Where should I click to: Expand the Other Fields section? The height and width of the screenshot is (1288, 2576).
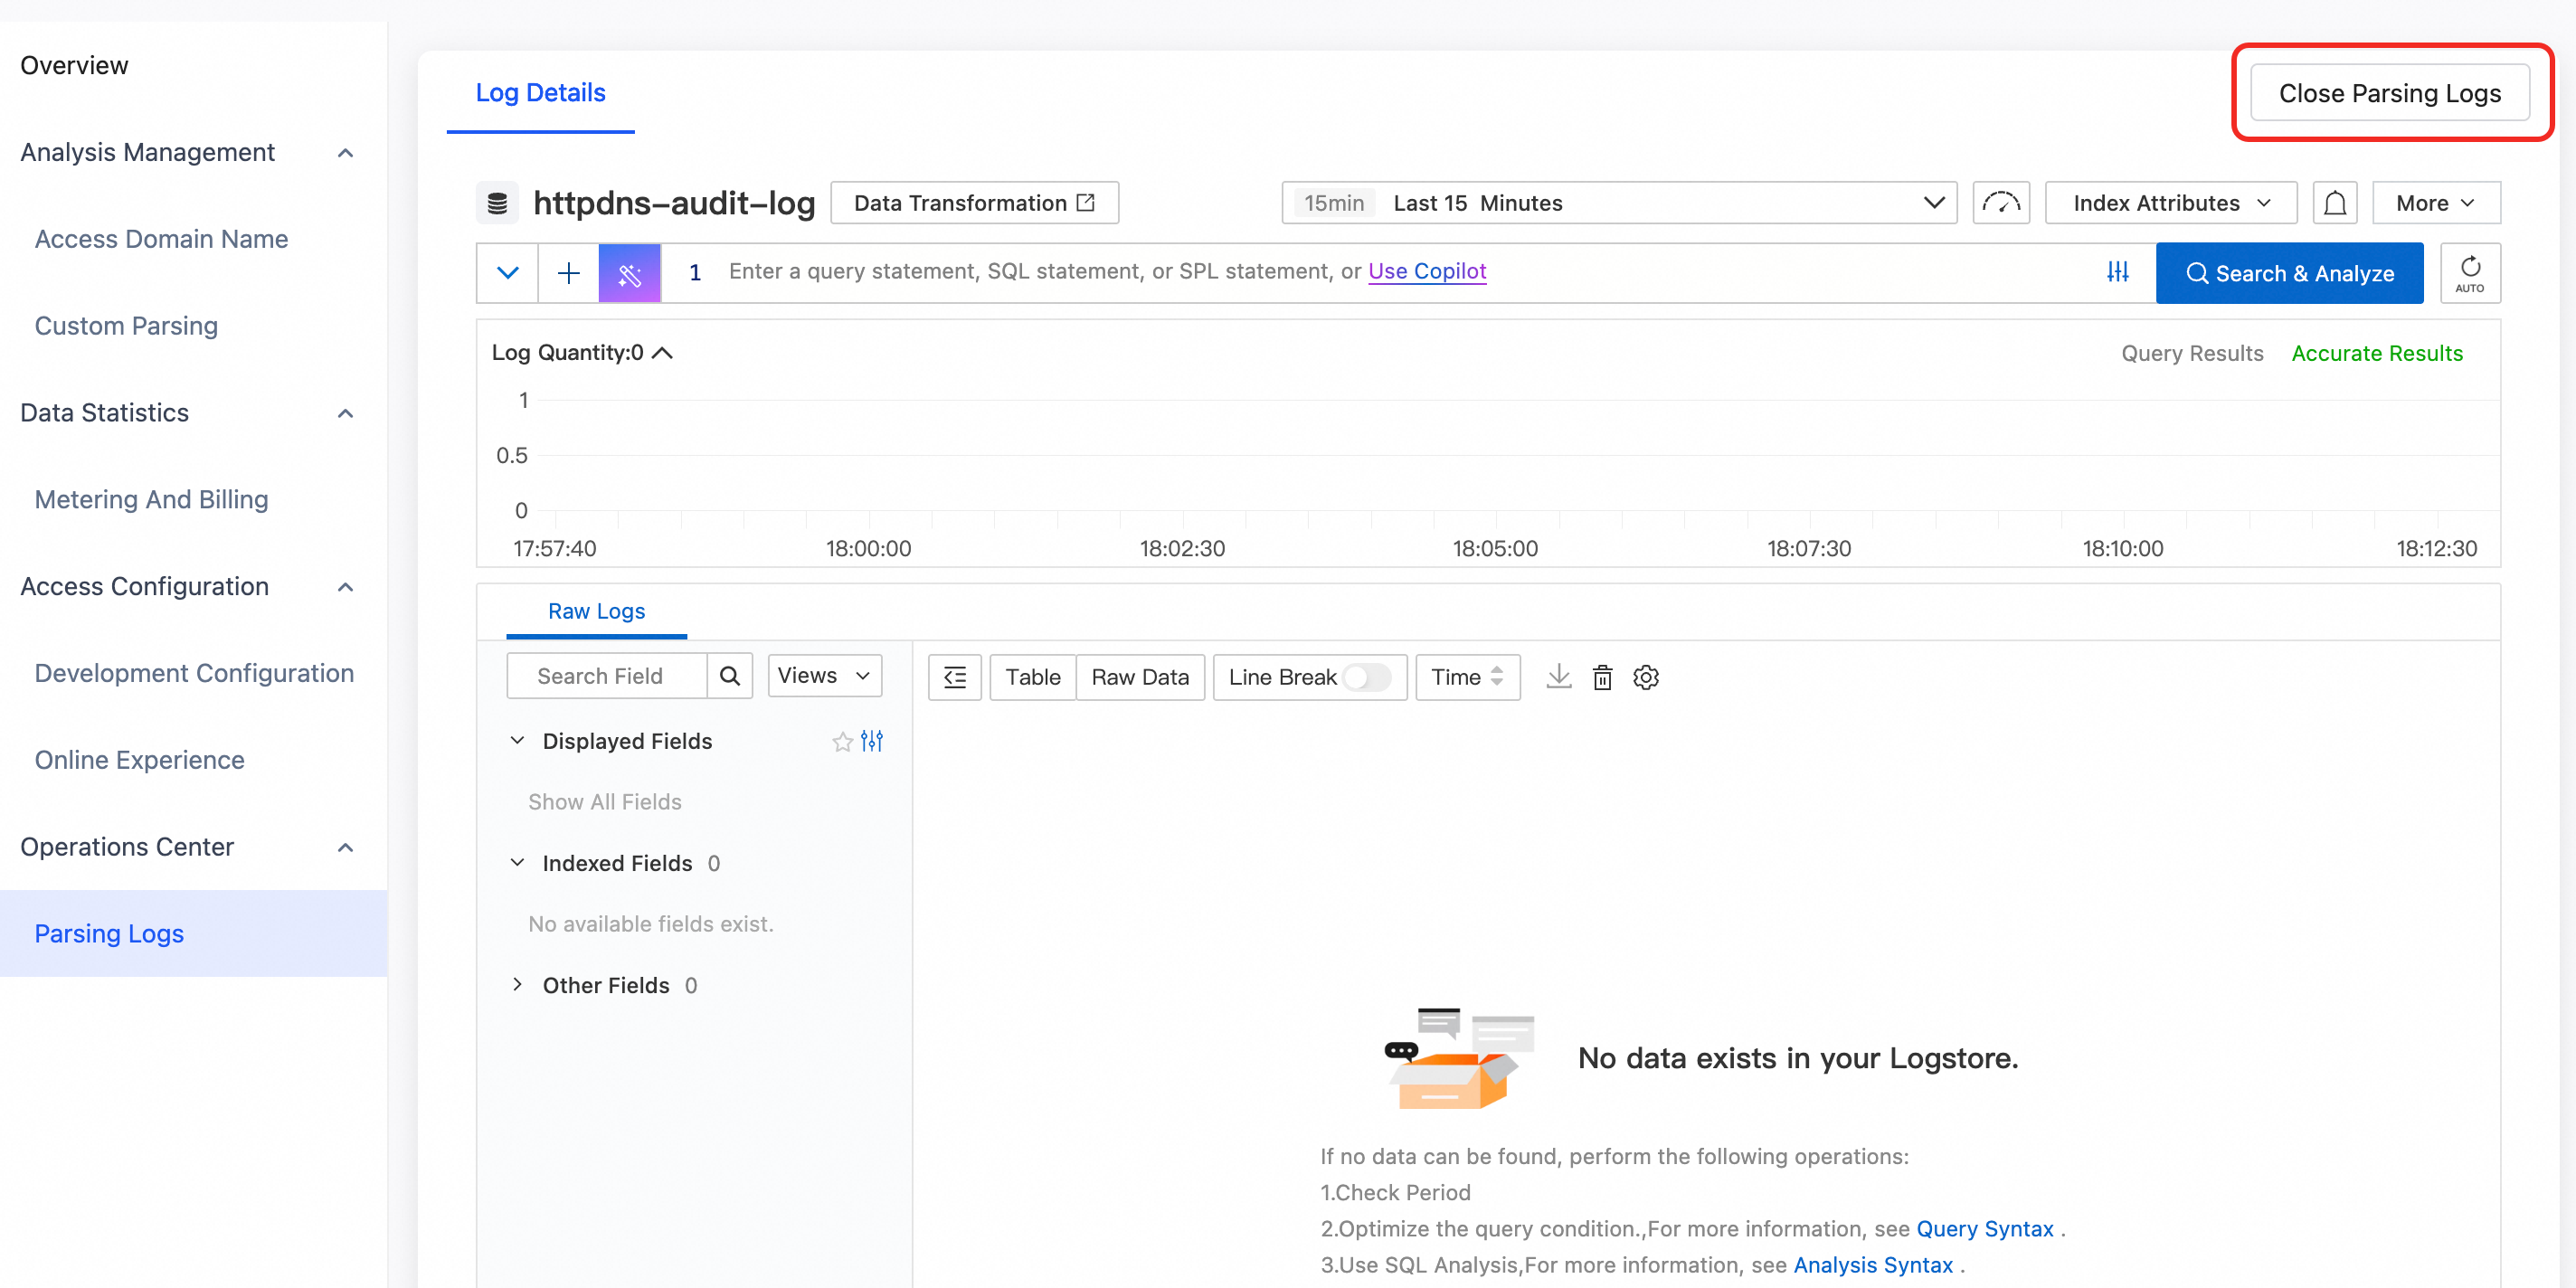click(517, 985)
